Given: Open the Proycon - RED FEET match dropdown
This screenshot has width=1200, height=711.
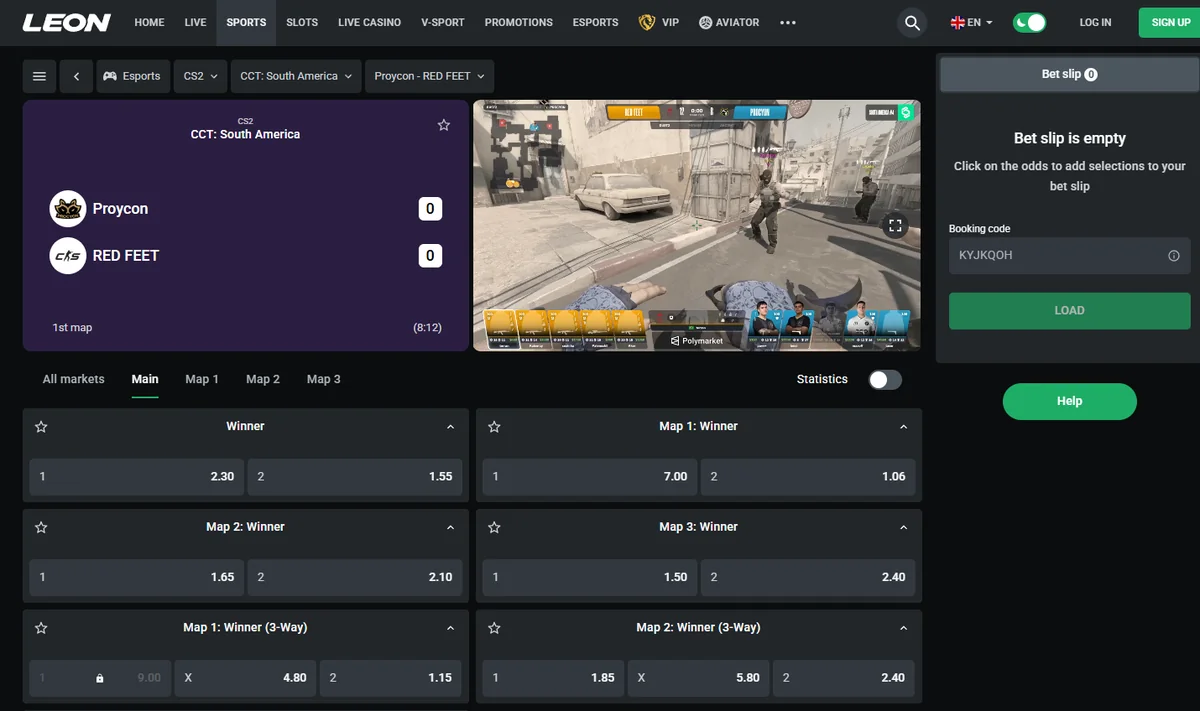Looking at the screenshot, I should coord(429,76).
